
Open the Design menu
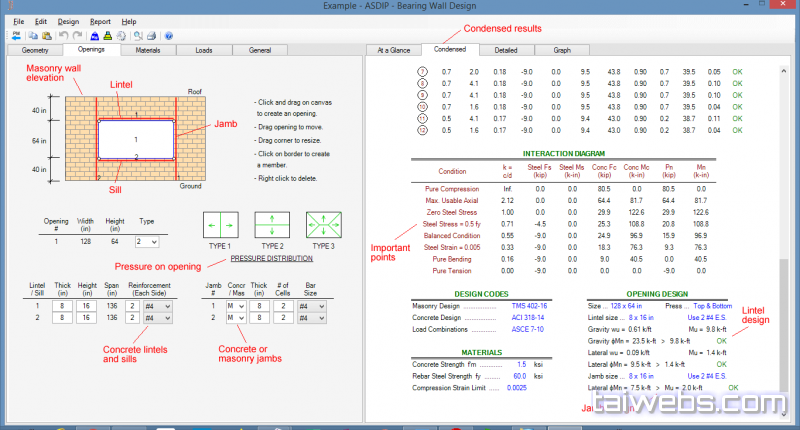click(x=68, y=21)
